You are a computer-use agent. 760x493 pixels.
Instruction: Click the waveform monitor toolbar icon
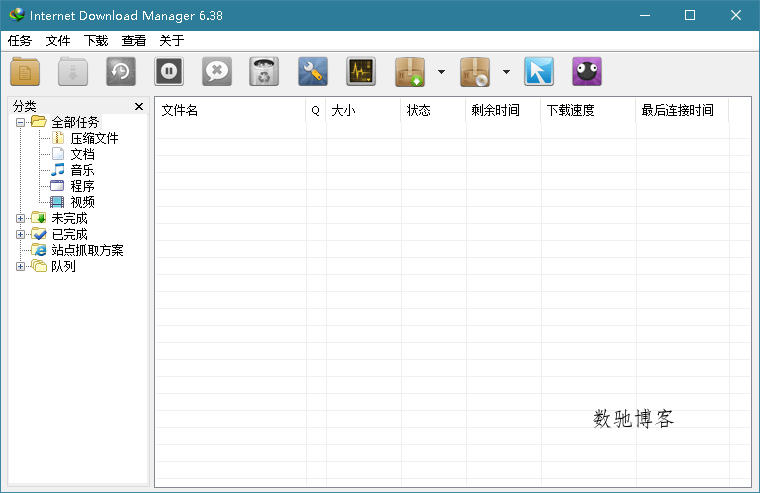(x=361, y=72)
